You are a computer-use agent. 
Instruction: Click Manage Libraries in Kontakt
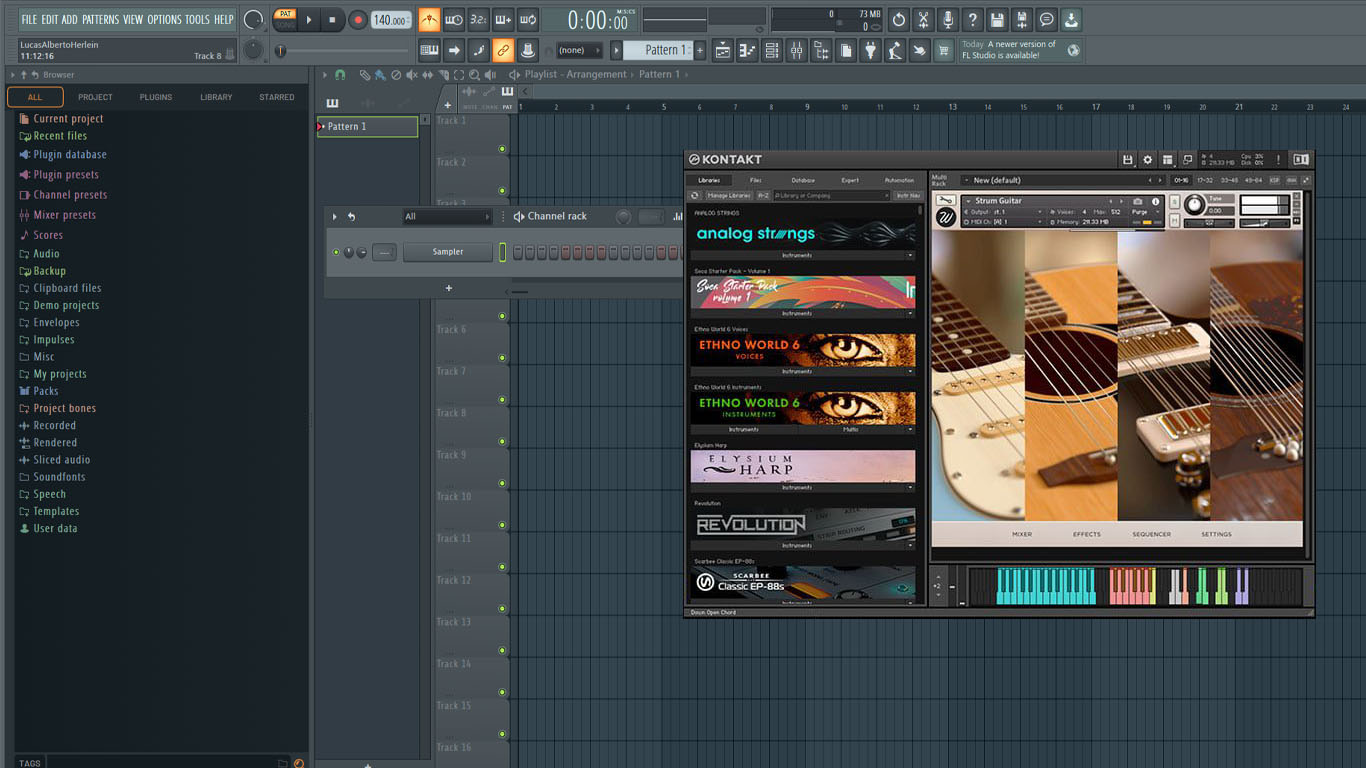click(x=728, y=196)
